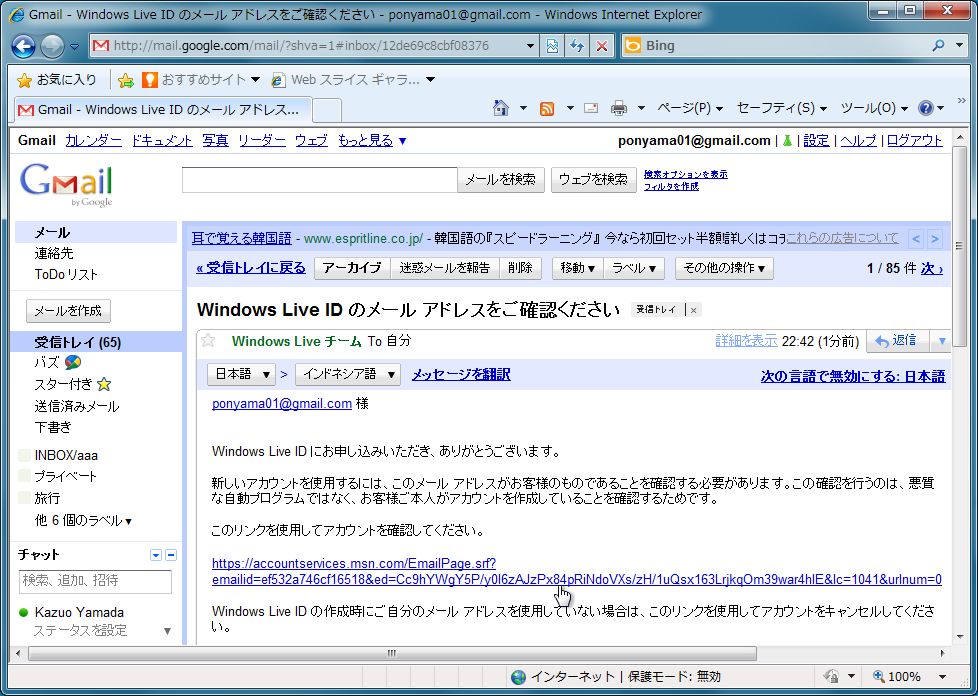Open Internet Explorer Help question icon
The height and width of the screenshot is (696, 978).
tap(926, 109)
